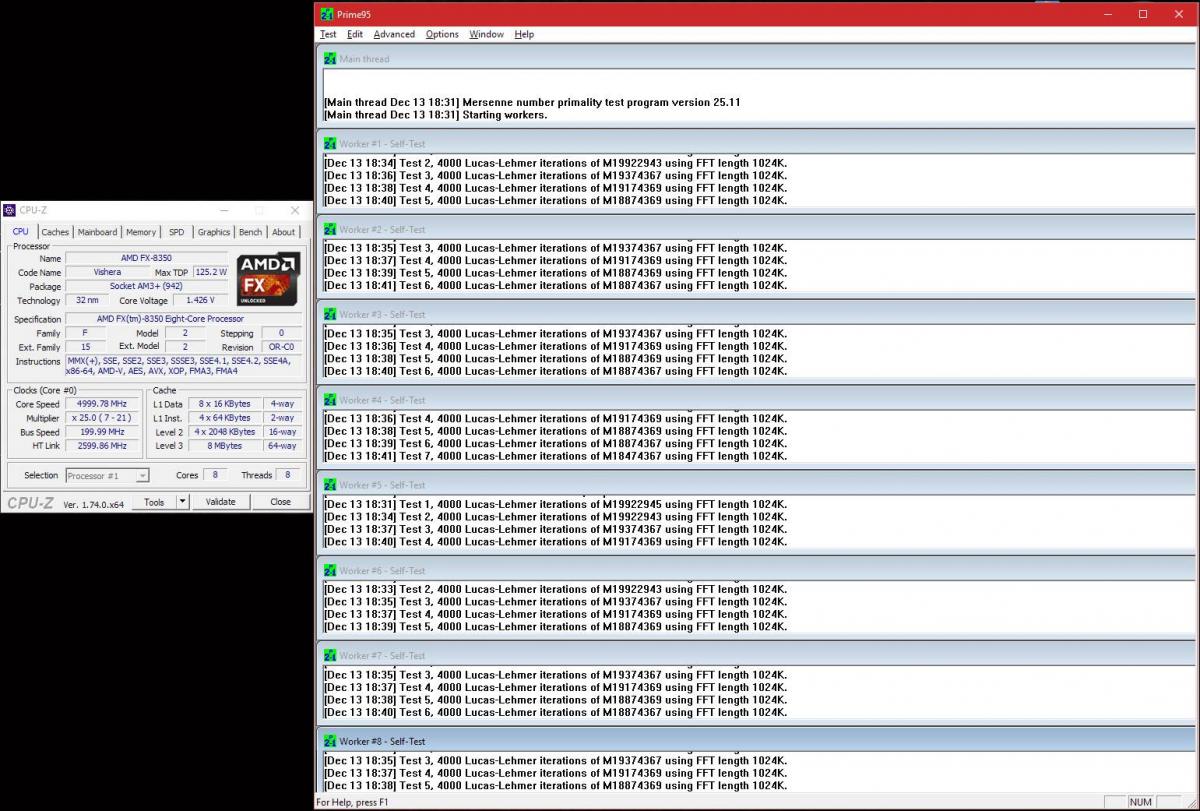Click the CPU-Z title bar icon
The image size is (1200, 811).
coord(10,210)
